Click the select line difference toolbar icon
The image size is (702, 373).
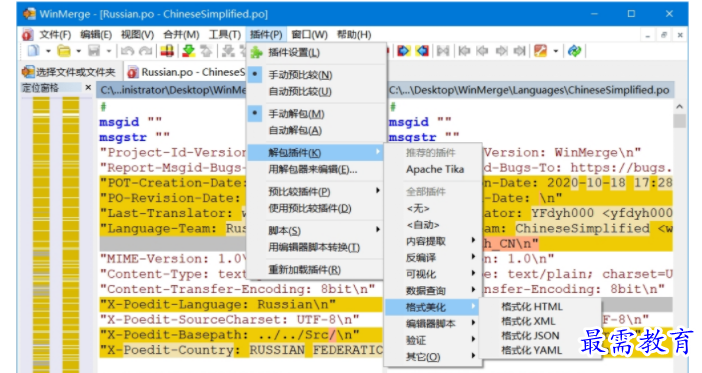[x=167, y=51]
